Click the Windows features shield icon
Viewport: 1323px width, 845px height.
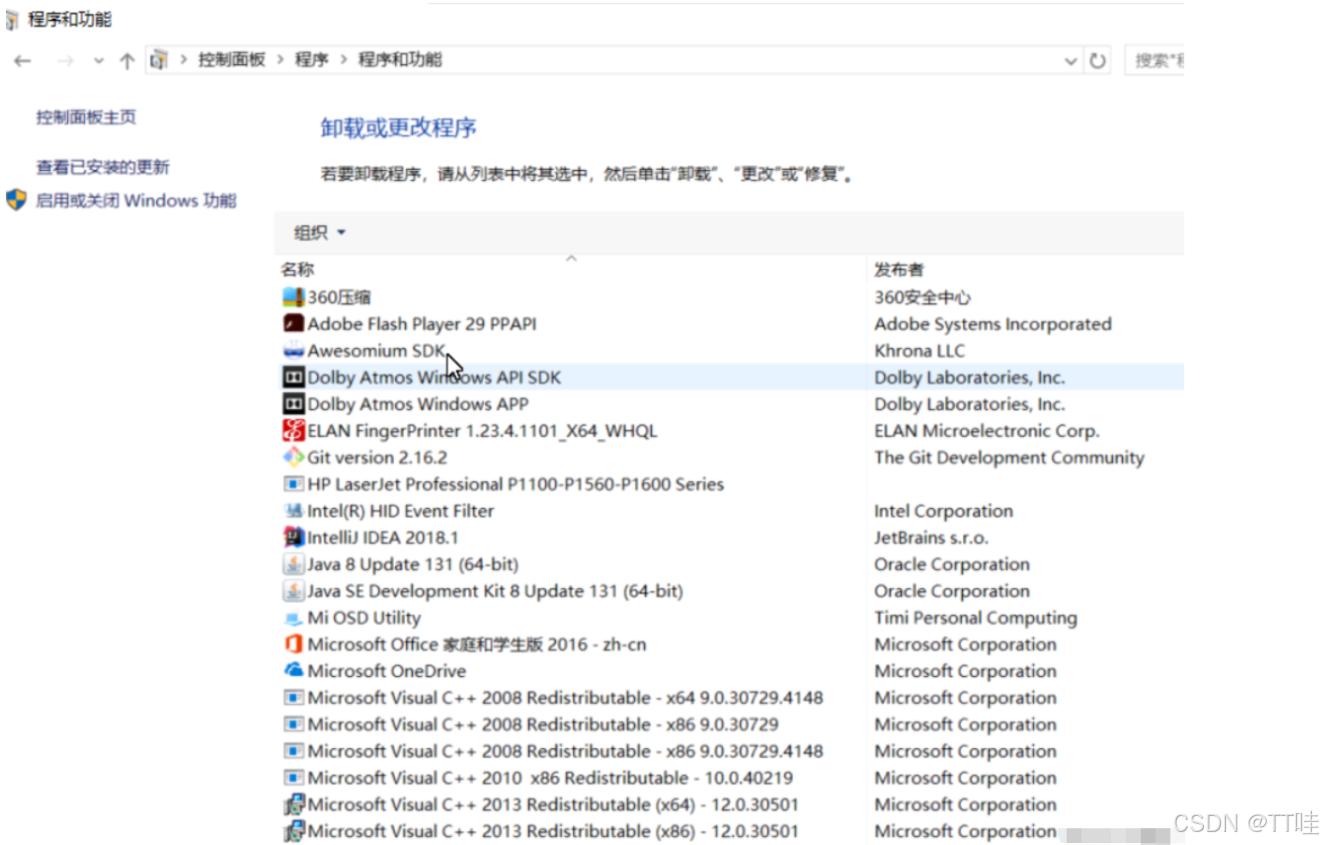click(16, 200)
